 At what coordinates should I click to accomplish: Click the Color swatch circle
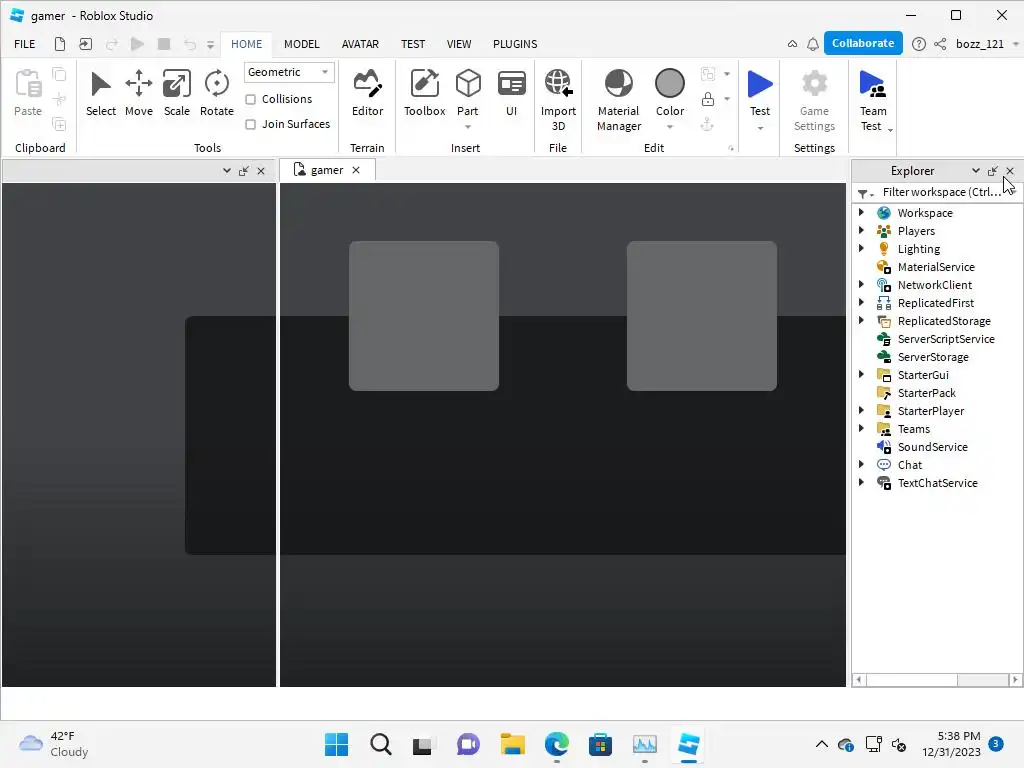(669, 84)
